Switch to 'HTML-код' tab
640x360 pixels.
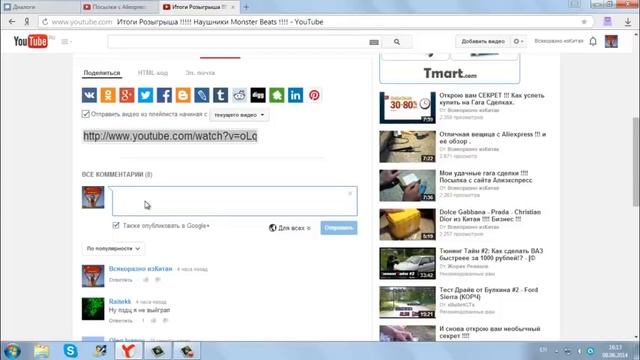tap(153, 73)
